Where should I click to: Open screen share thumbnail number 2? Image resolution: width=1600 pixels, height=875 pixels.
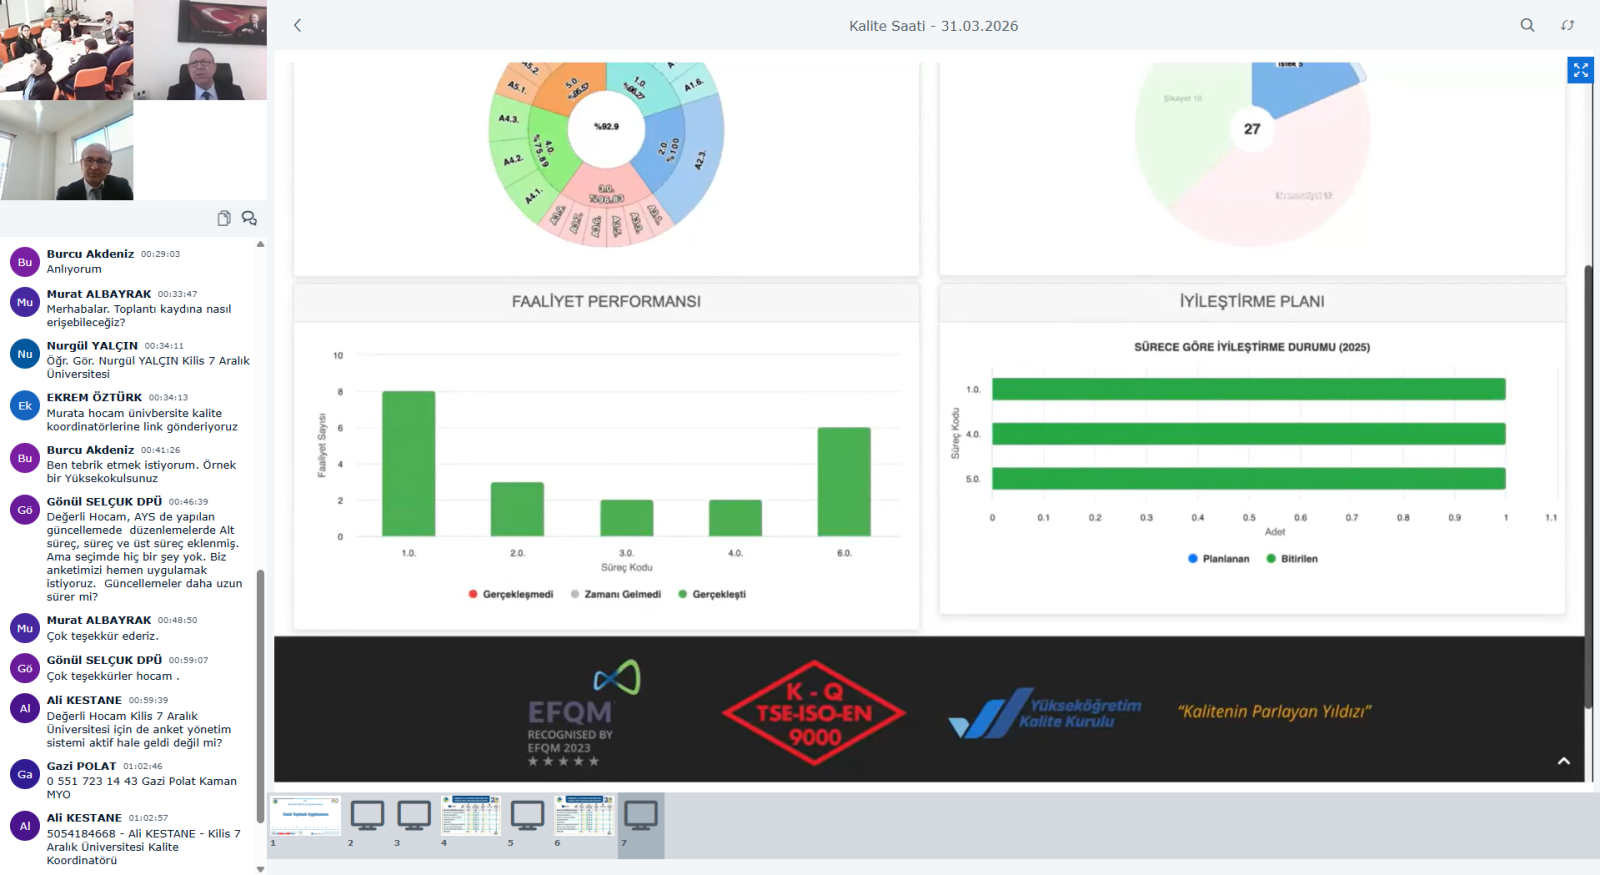(x=367, y=816)
